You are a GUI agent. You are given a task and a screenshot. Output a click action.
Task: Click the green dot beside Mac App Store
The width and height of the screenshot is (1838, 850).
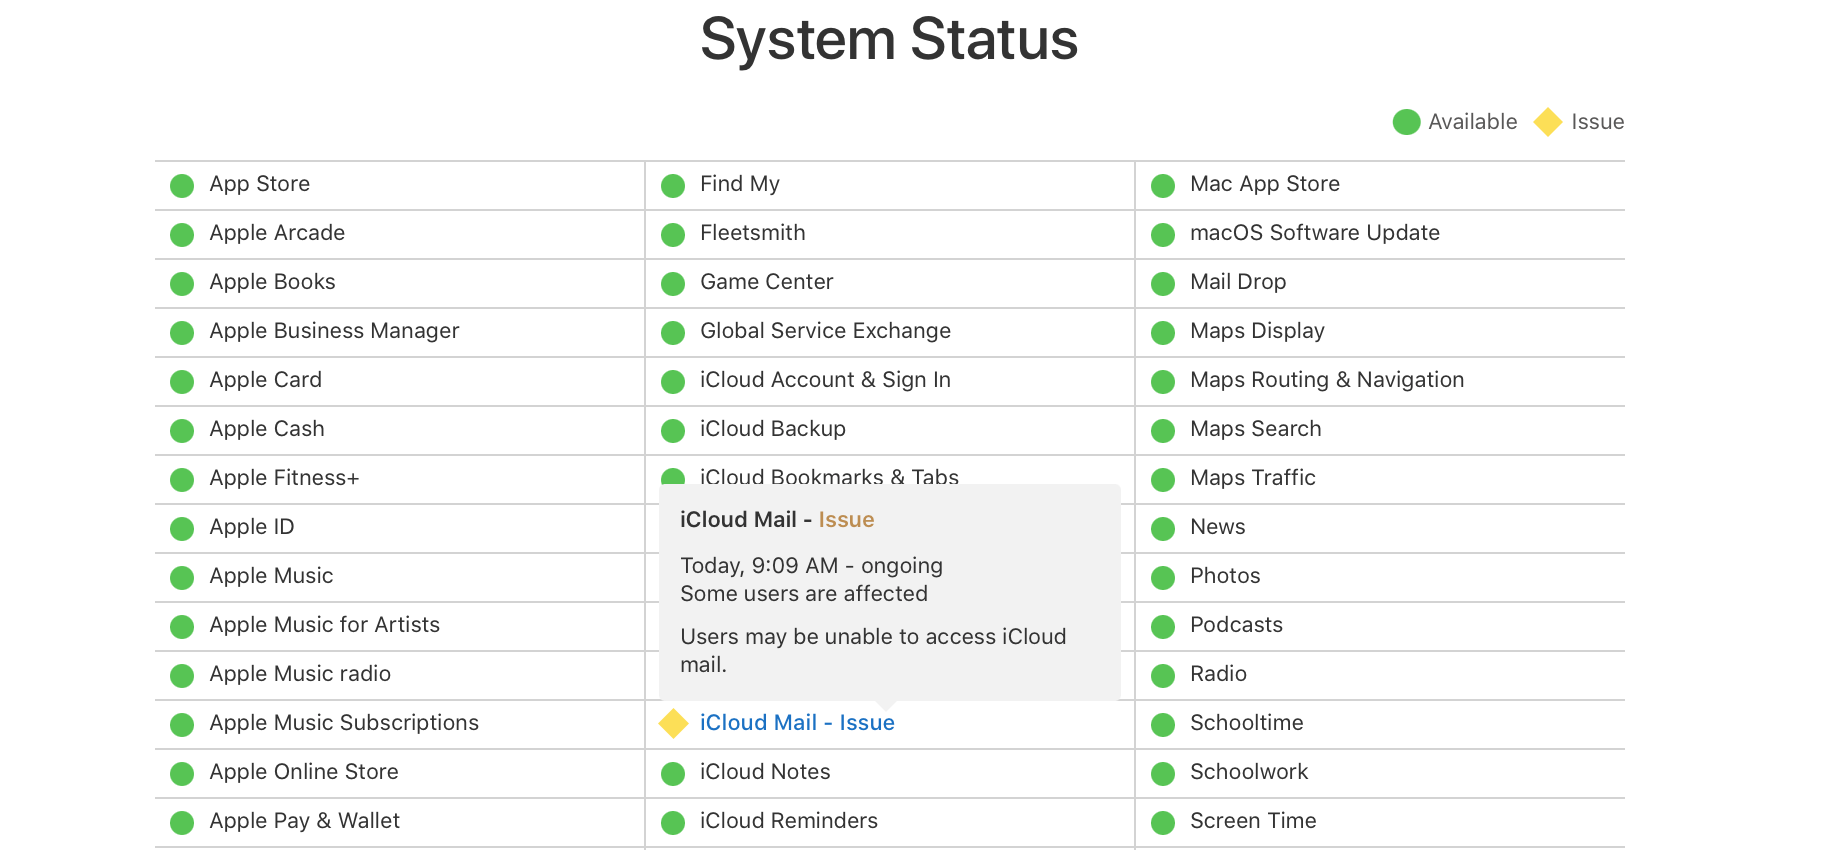(x=1163, y=185)
